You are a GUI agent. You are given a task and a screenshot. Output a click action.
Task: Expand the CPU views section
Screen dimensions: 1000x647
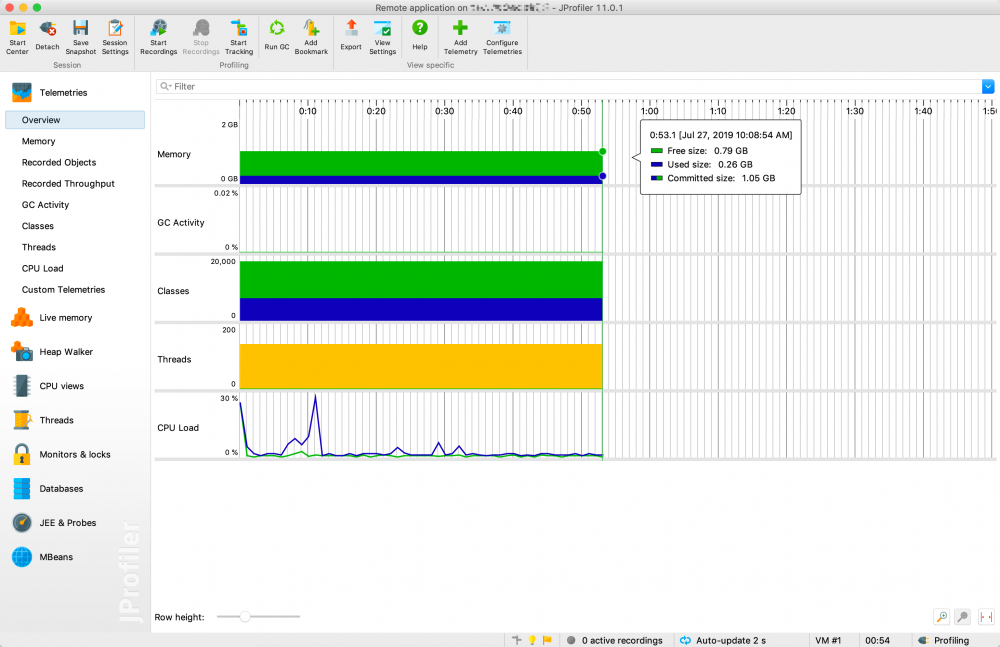pos(61,386)
